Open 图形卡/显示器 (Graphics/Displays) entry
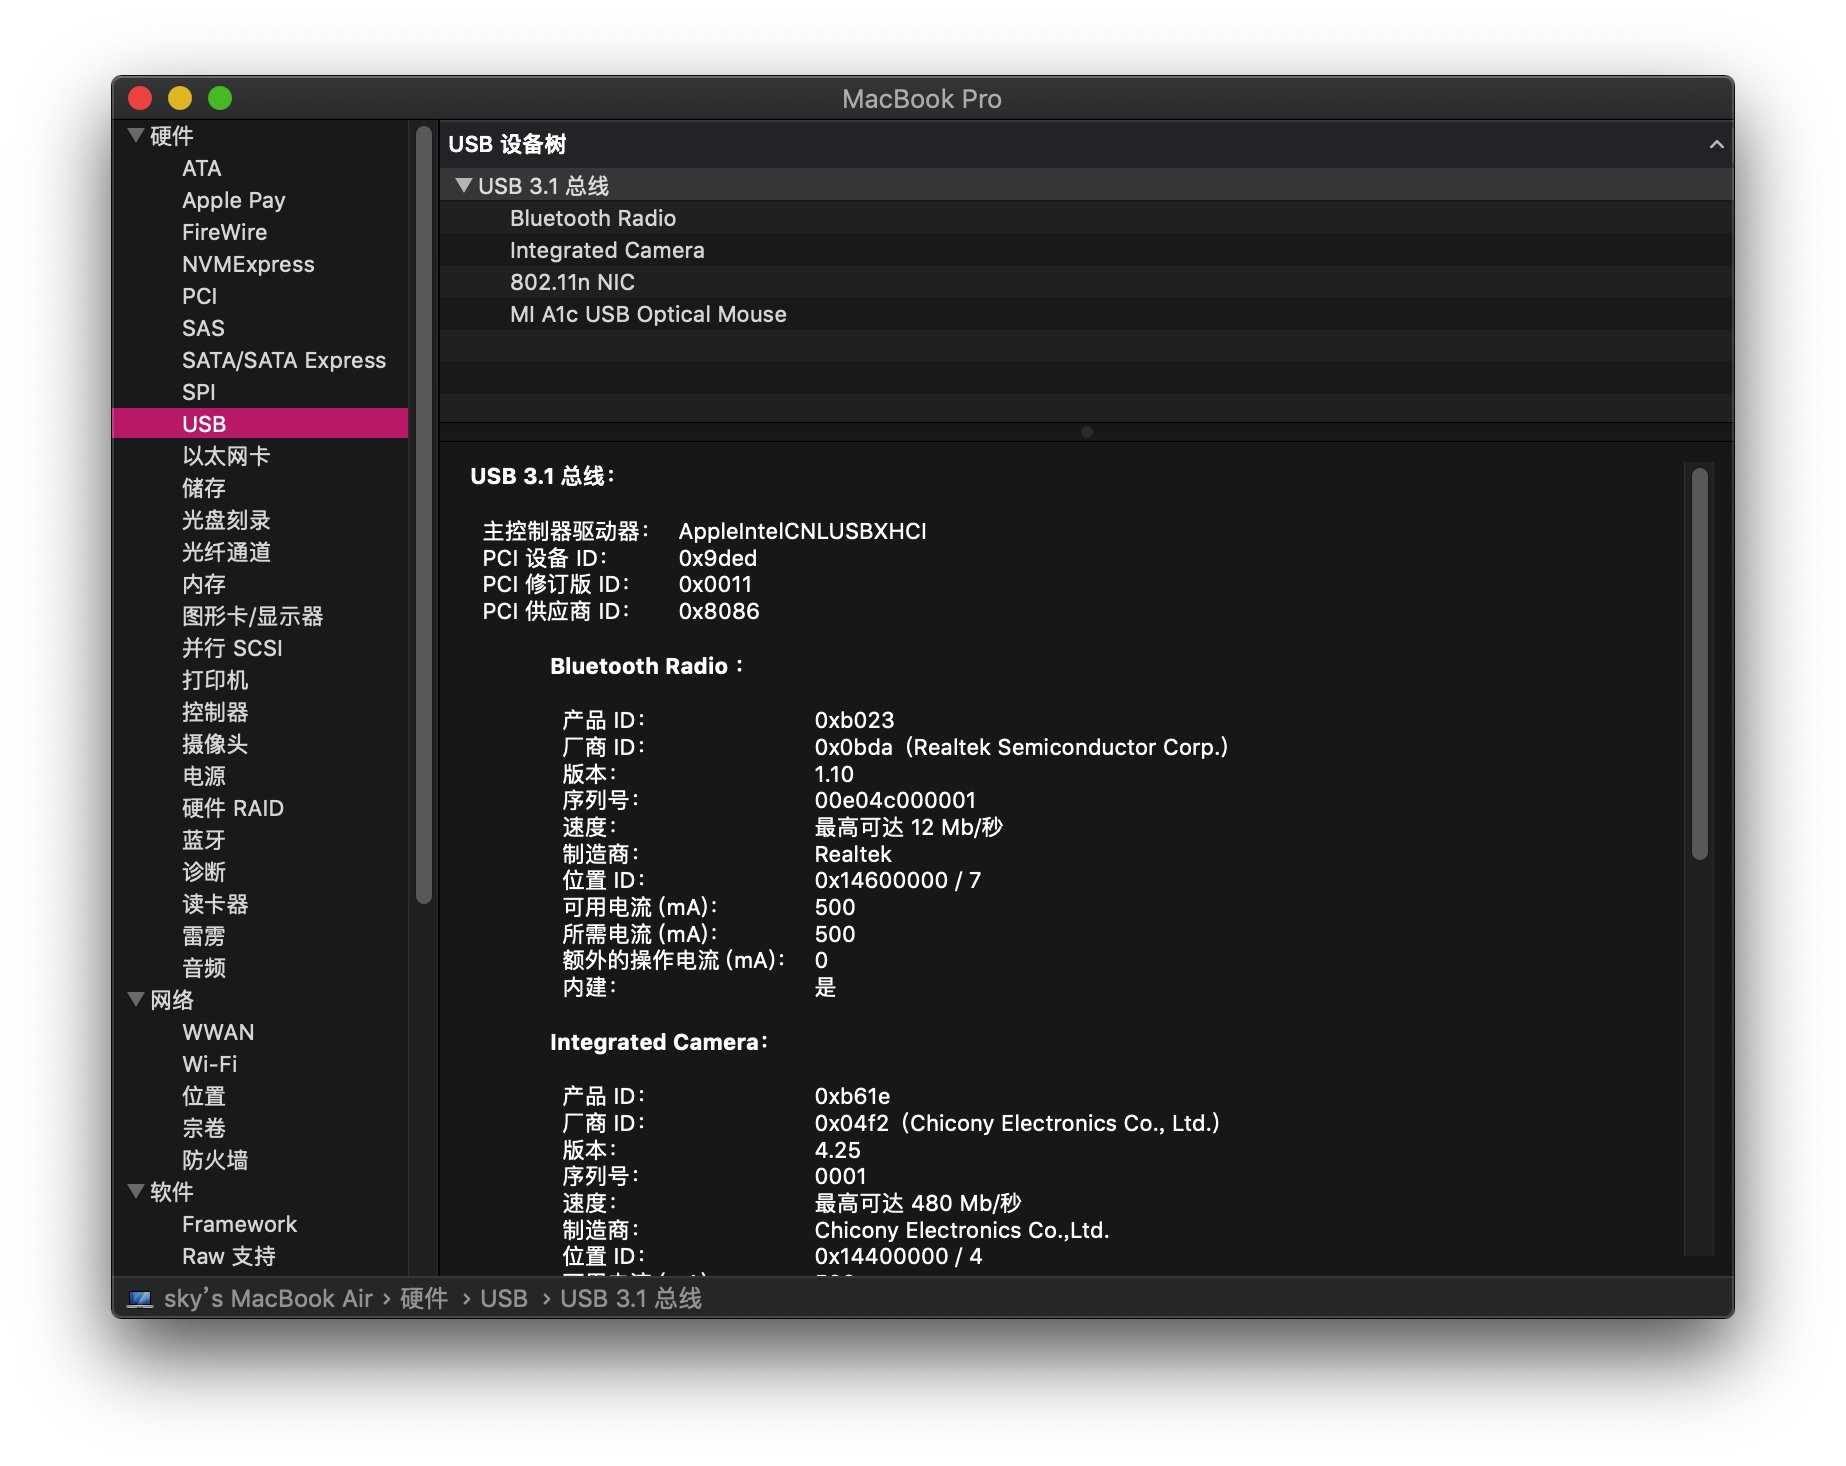1846x1466 pixels. [x=252, y=616]
